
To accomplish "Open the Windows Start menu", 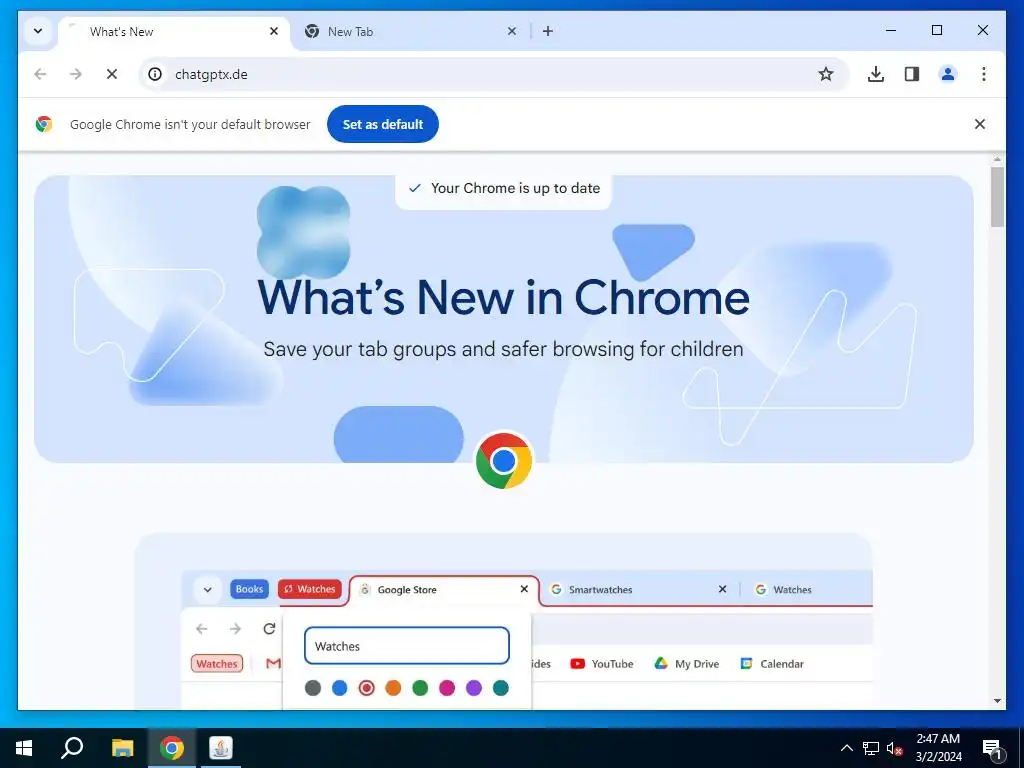I will [x=24, y=748].
